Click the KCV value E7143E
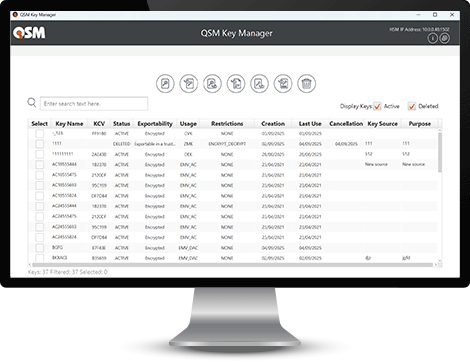 99,248
